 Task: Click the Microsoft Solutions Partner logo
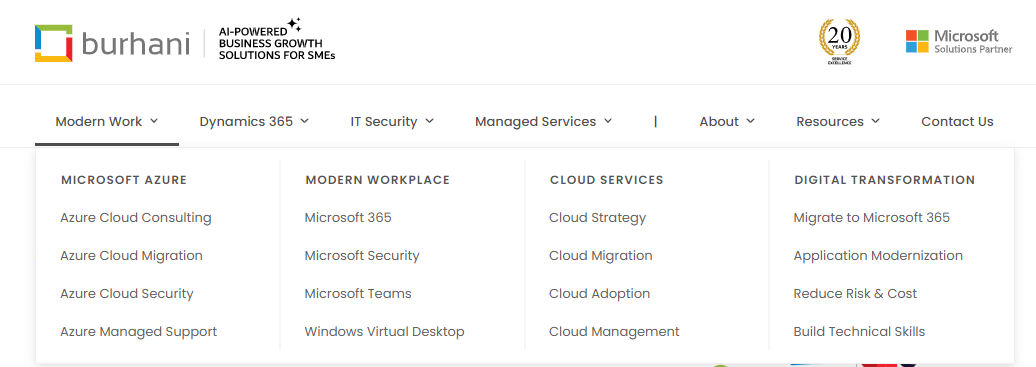point(959,41)
